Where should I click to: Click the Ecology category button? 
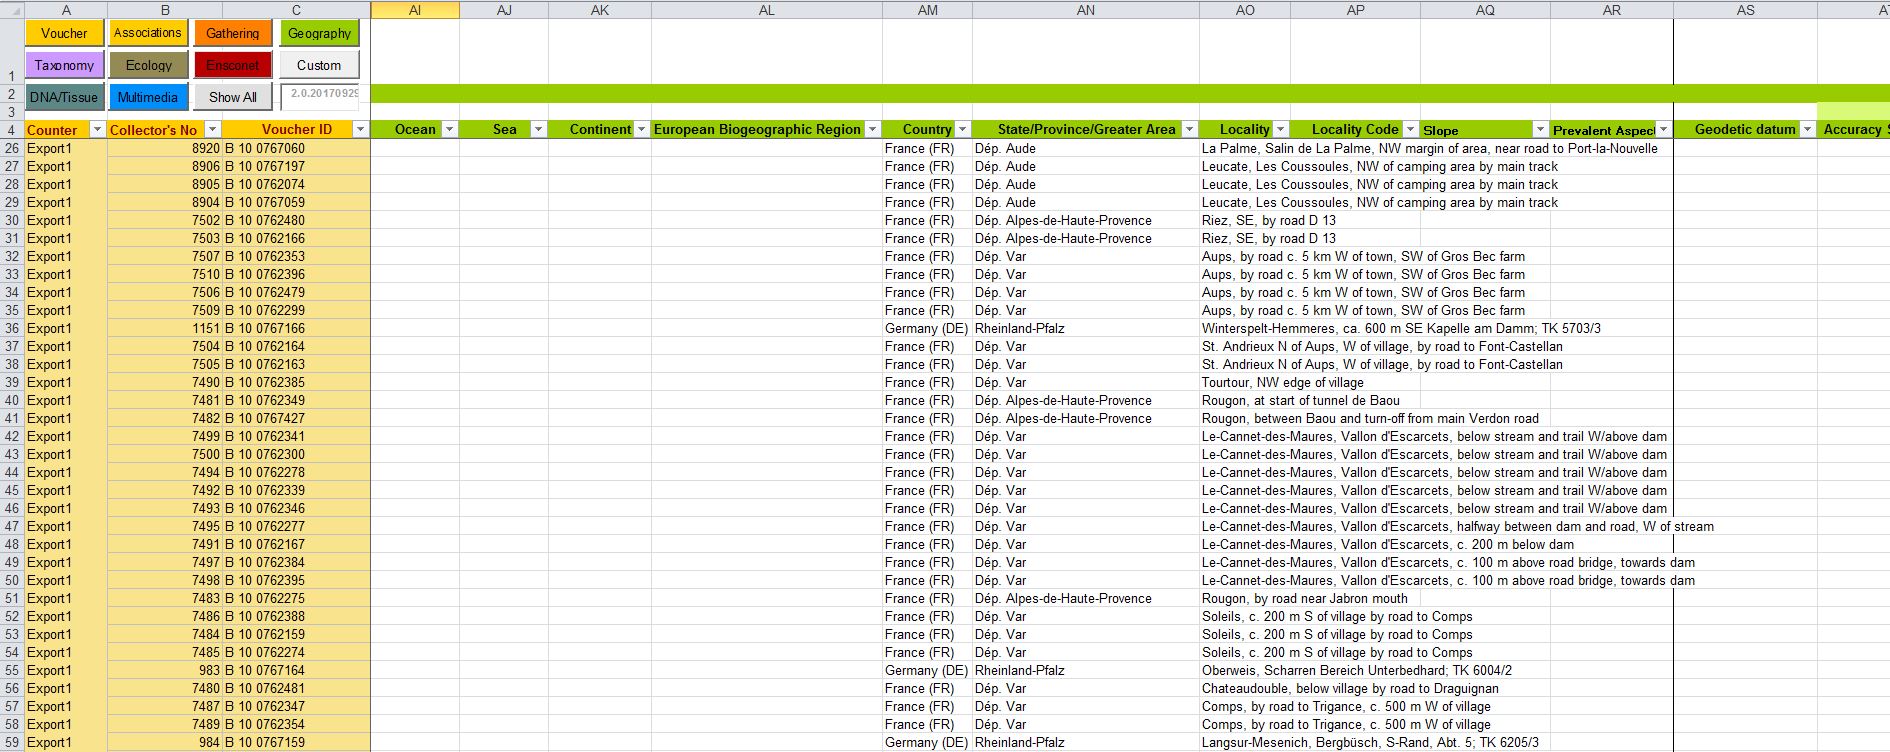148,65
